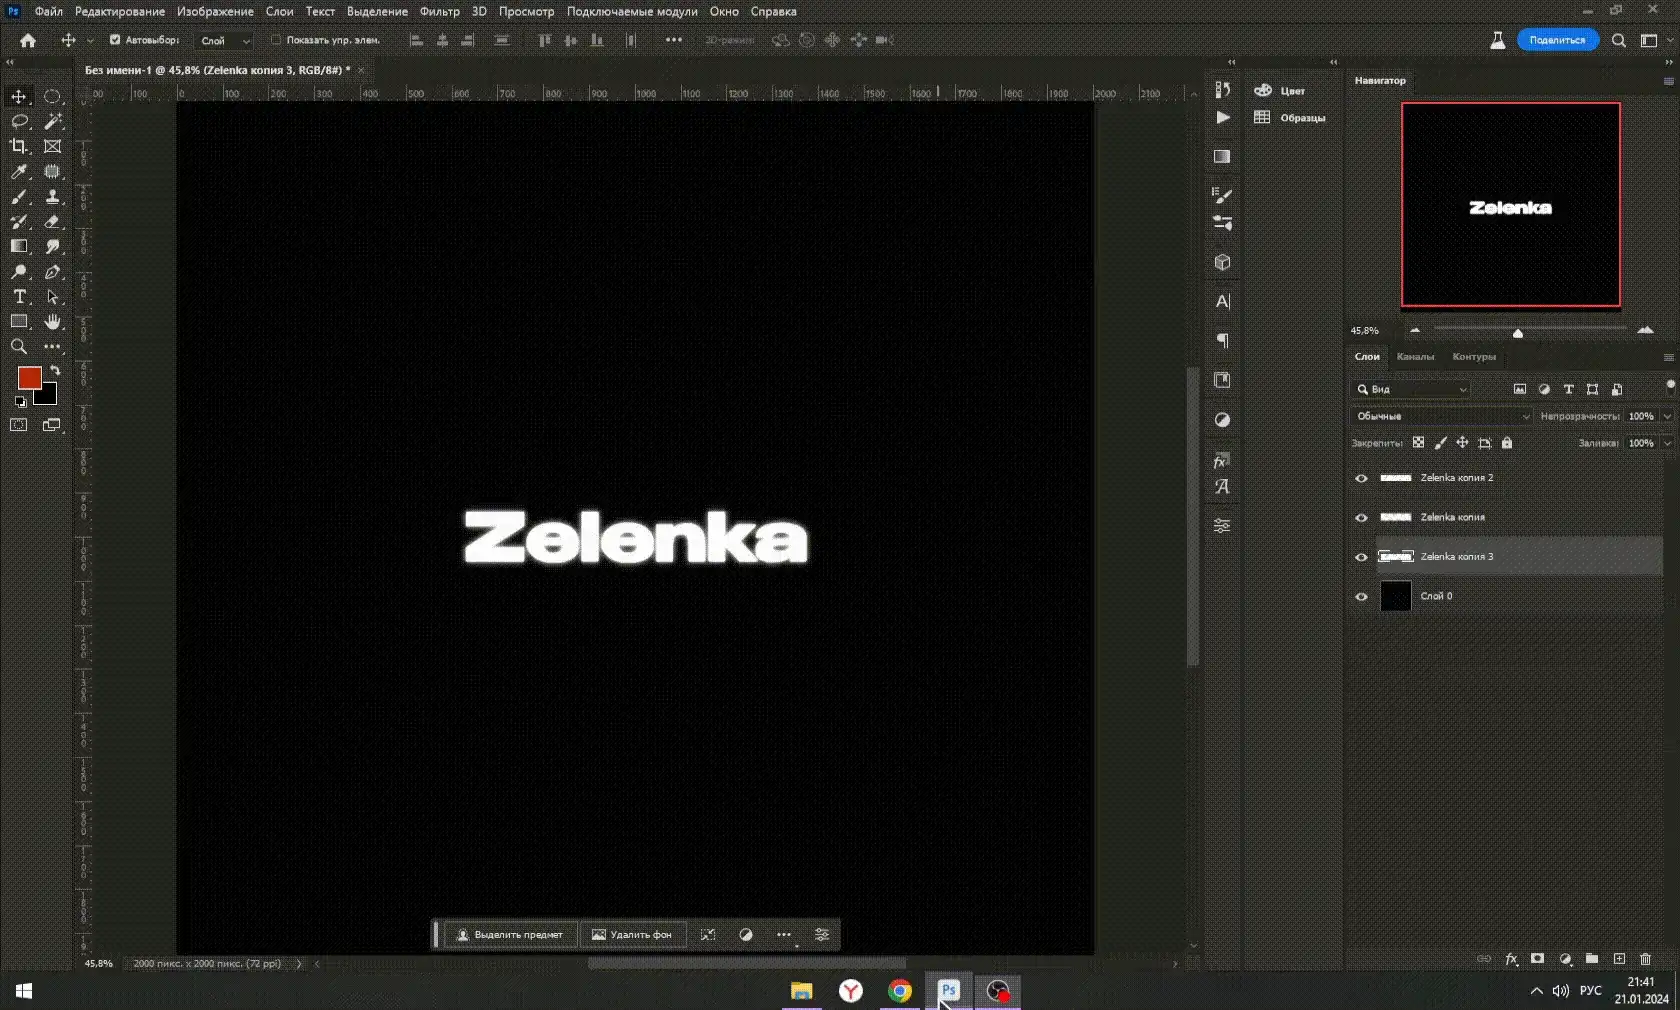This screenshot has width=1680, height=1010.
Task: Select the Lasso tool
Action: [19, 121]
